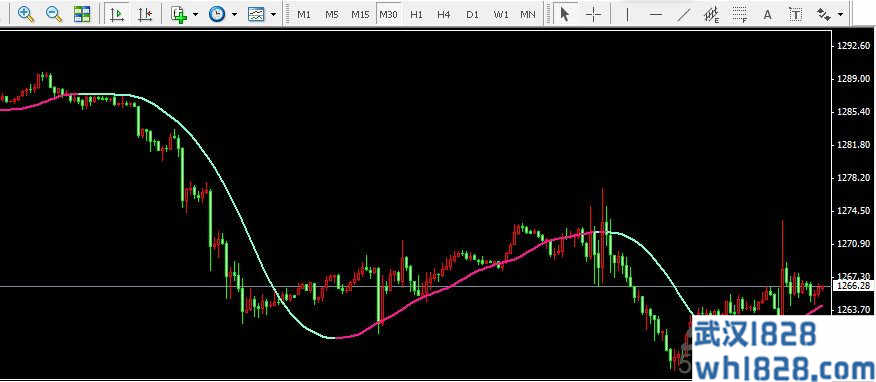This screenshot has width=876, height=382.
Task: Zoom out of the chart
Action: point(54,14)
